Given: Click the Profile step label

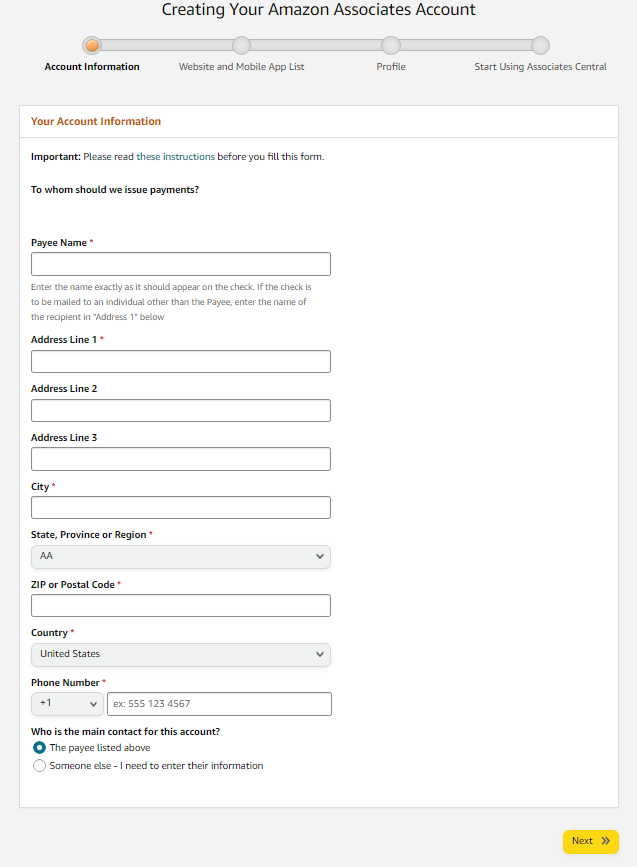Looking at the screenshot, I should point(390,66).
